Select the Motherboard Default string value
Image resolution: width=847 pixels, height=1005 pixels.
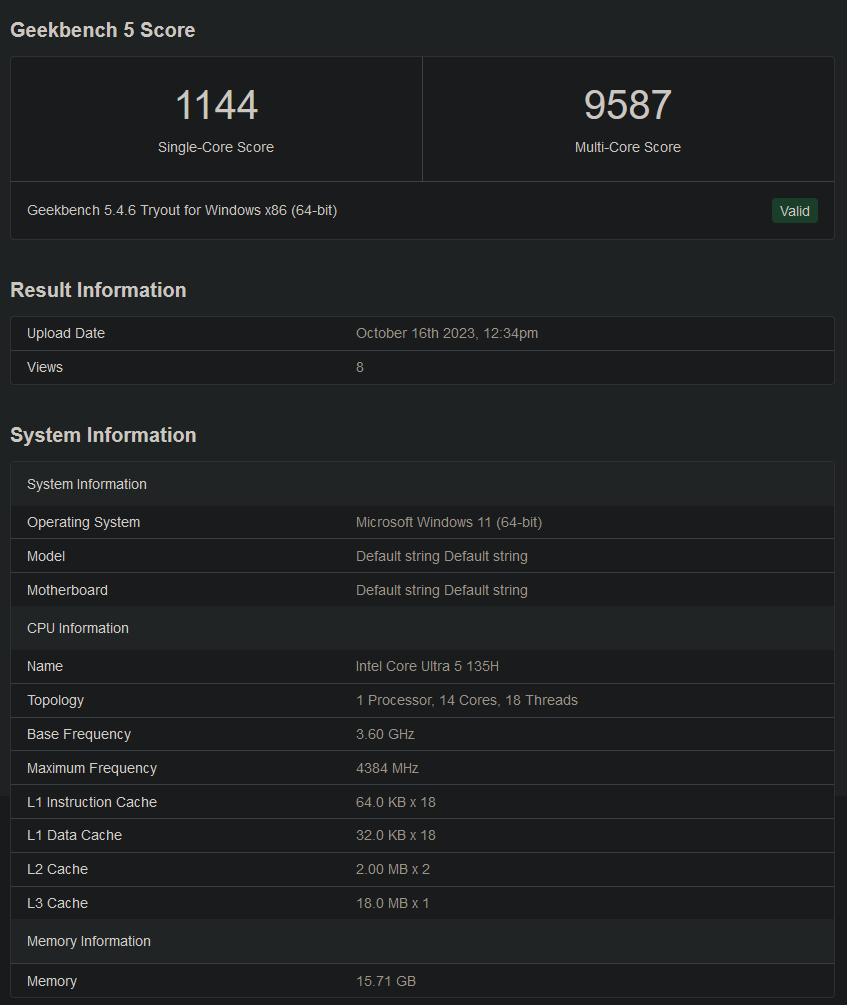pos(442,590)
